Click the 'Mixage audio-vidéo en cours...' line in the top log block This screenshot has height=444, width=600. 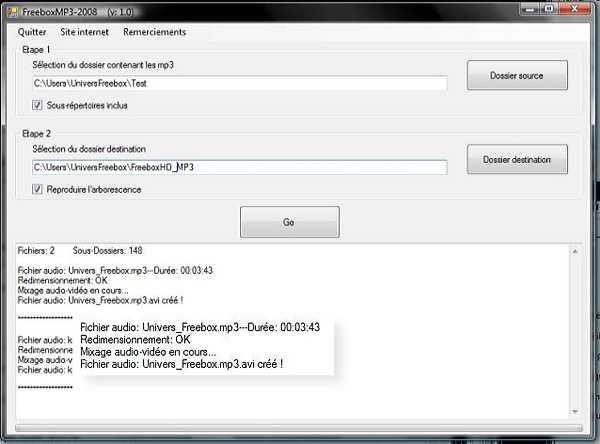pos(73,291)
